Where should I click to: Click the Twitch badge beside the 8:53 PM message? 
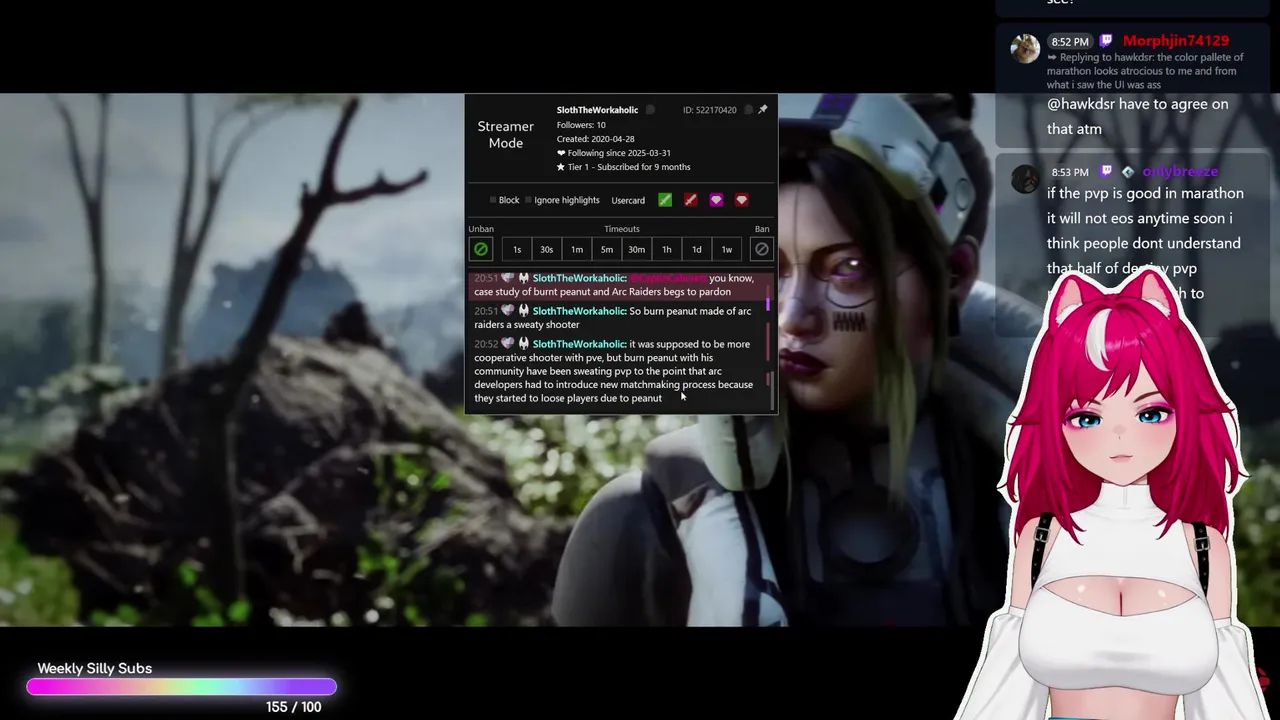click(x=1106, y=172)
